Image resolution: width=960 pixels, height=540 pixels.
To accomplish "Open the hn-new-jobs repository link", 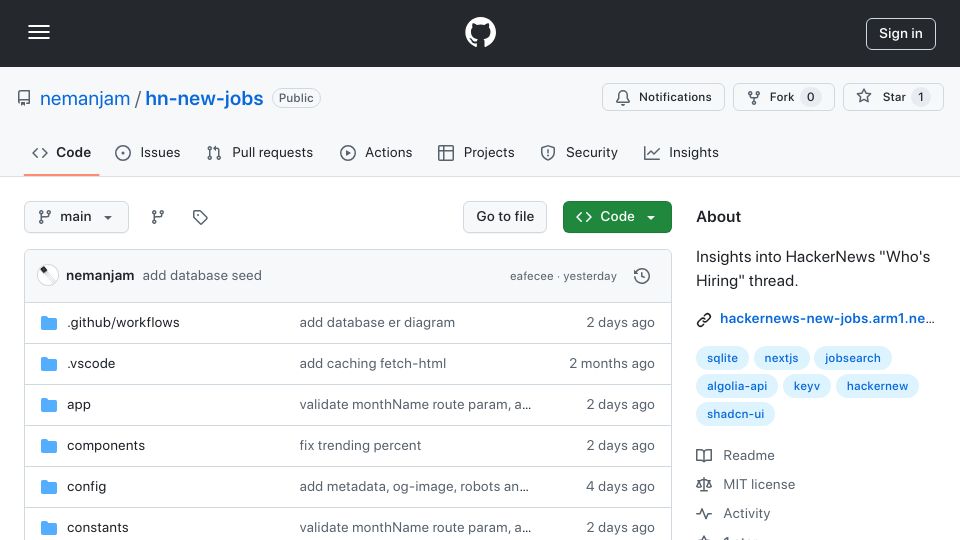I will coord(204,98).
